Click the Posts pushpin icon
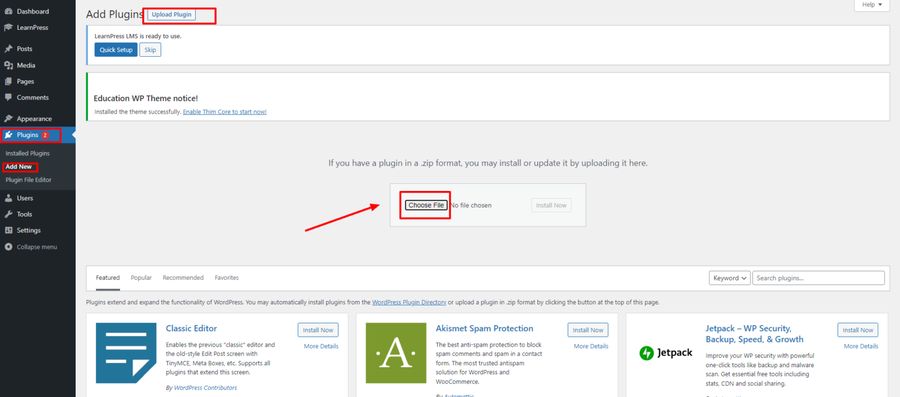 (9, 49)
